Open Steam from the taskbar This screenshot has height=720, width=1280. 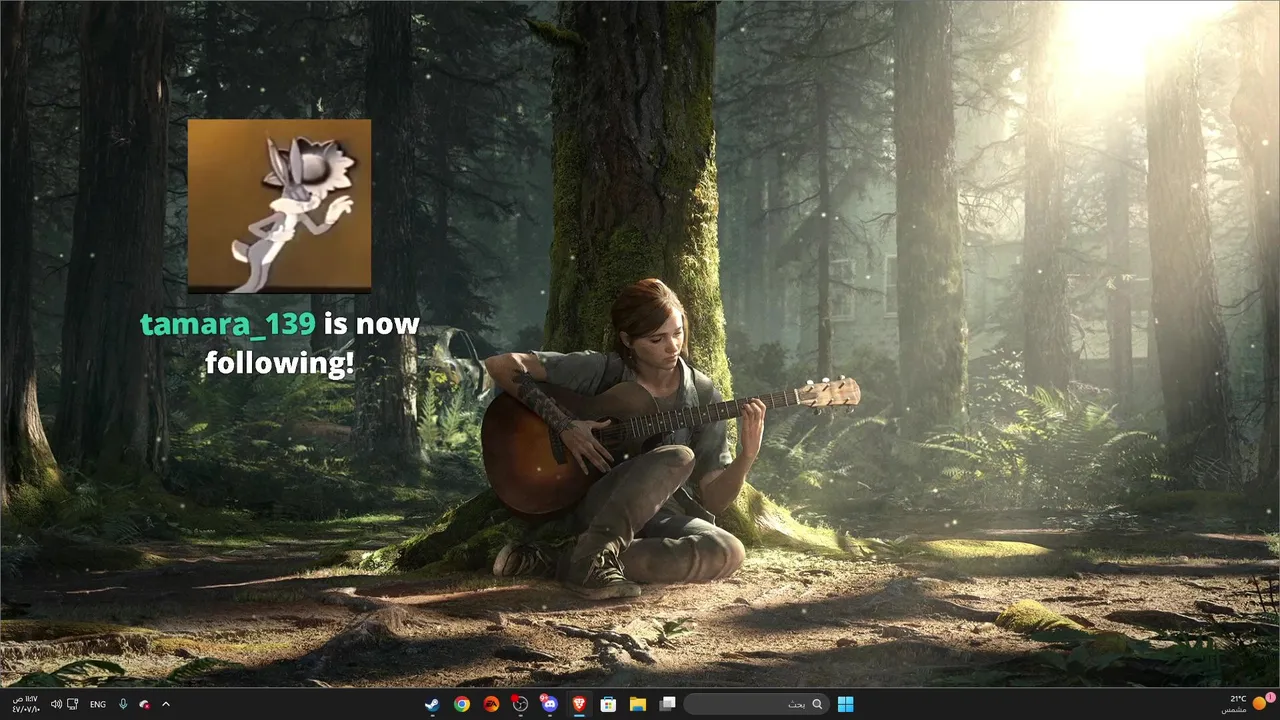click(431, 704)
